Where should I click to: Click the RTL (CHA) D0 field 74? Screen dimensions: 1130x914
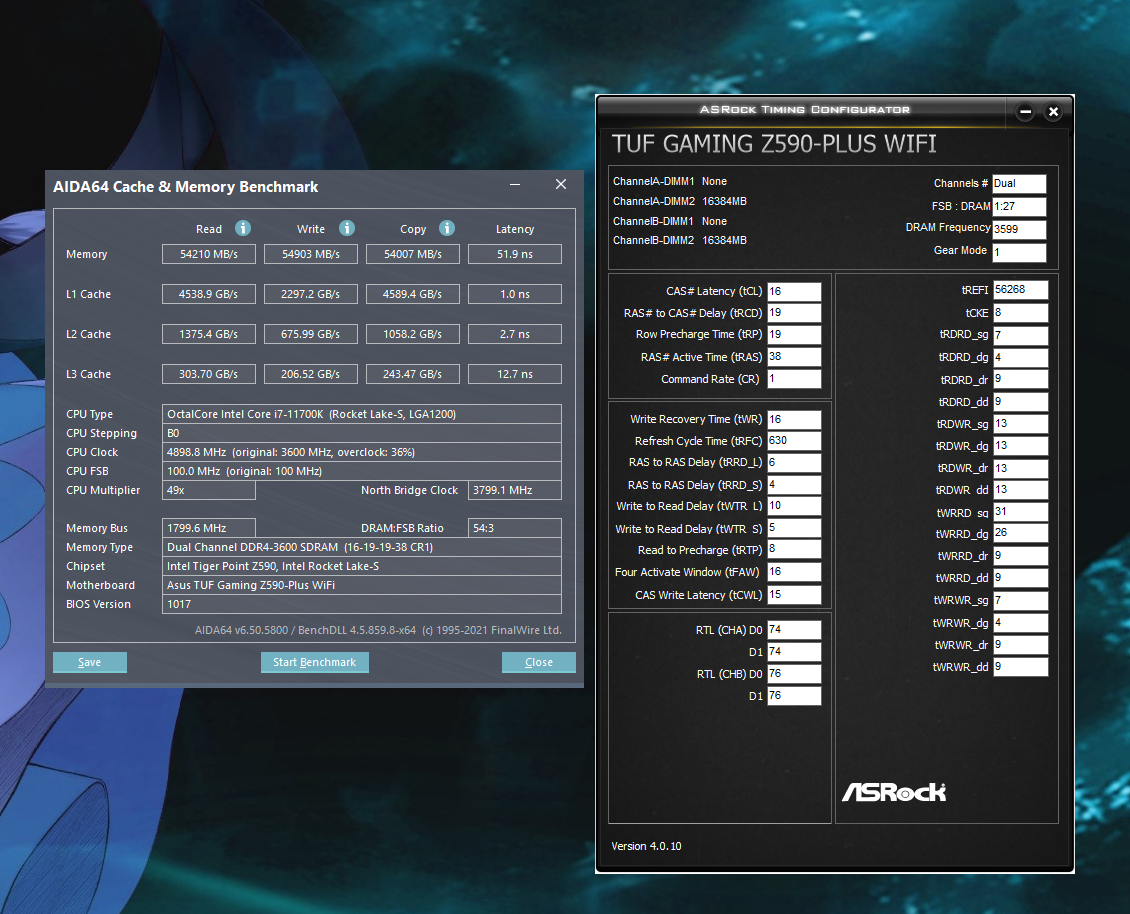pos(794,630)
